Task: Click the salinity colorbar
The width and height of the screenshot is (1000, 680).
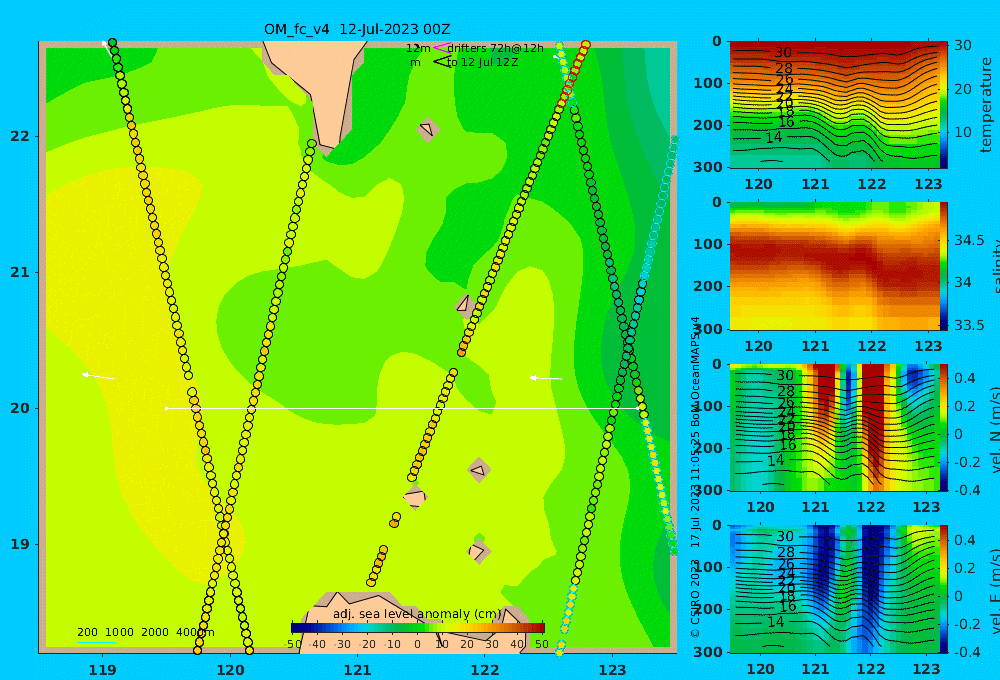Action: pos(943,266)
